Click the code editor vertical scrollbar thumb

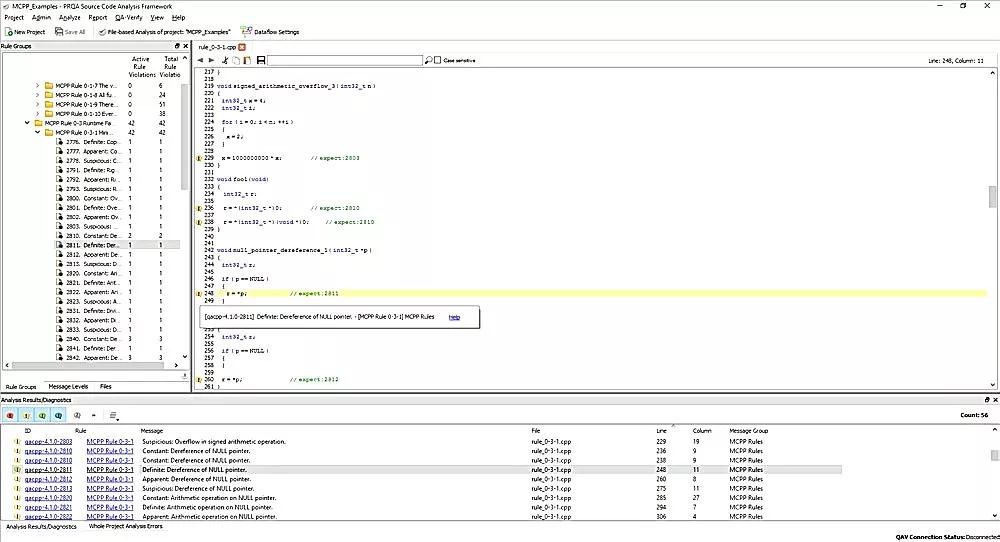[992, 196]
